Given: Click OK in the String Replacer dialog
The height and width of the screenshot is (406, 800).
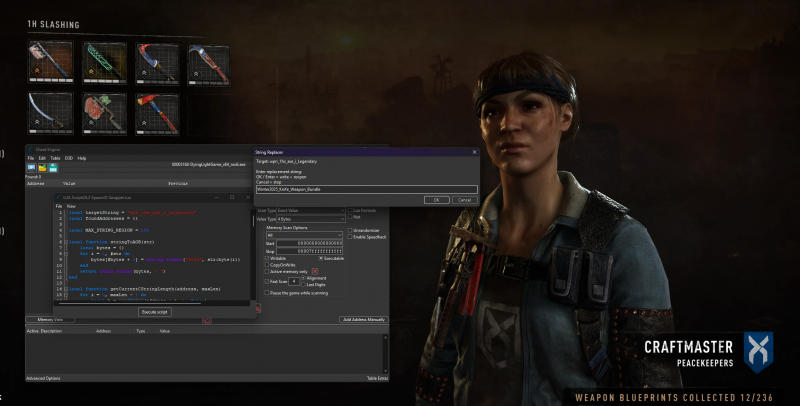Looking at the screenshot, I should point(437,200).
